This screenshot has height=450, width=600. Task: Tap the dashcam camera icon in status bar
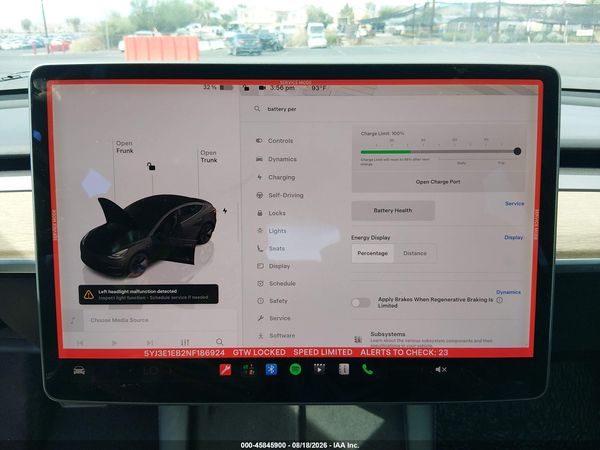pos(262,88)
